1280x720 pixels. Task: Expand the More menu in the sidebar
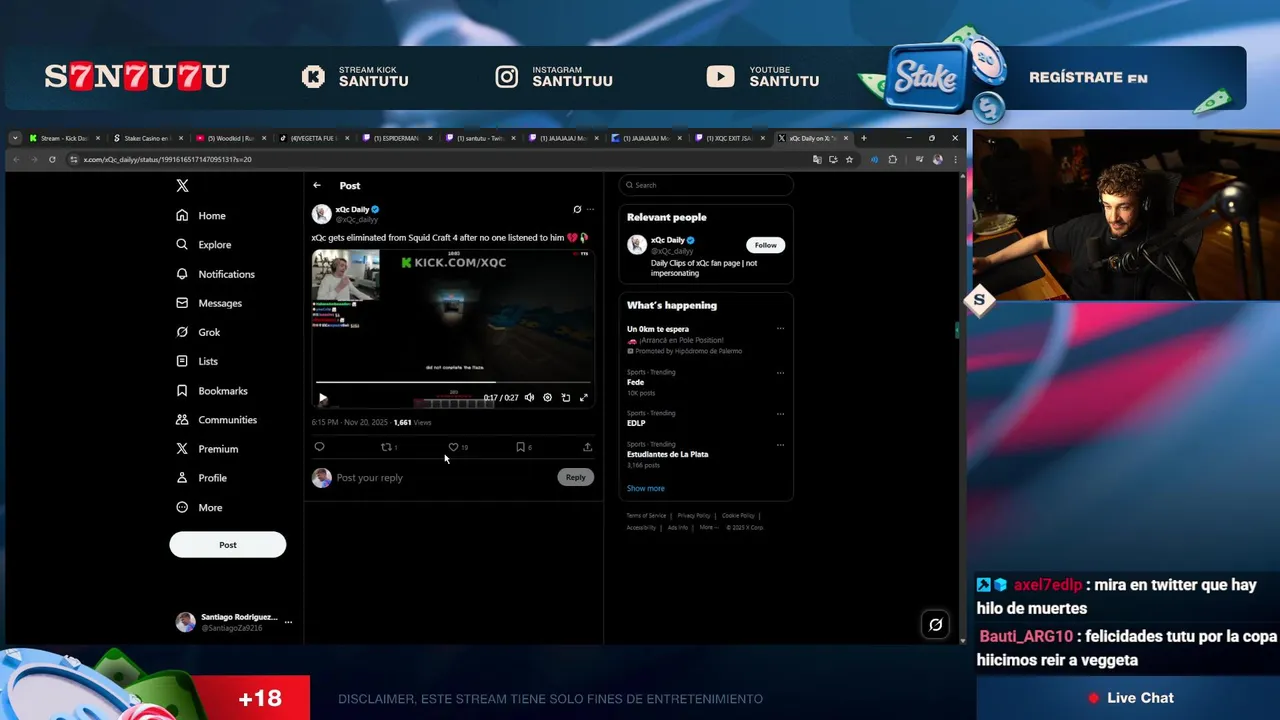pos(199,507)
